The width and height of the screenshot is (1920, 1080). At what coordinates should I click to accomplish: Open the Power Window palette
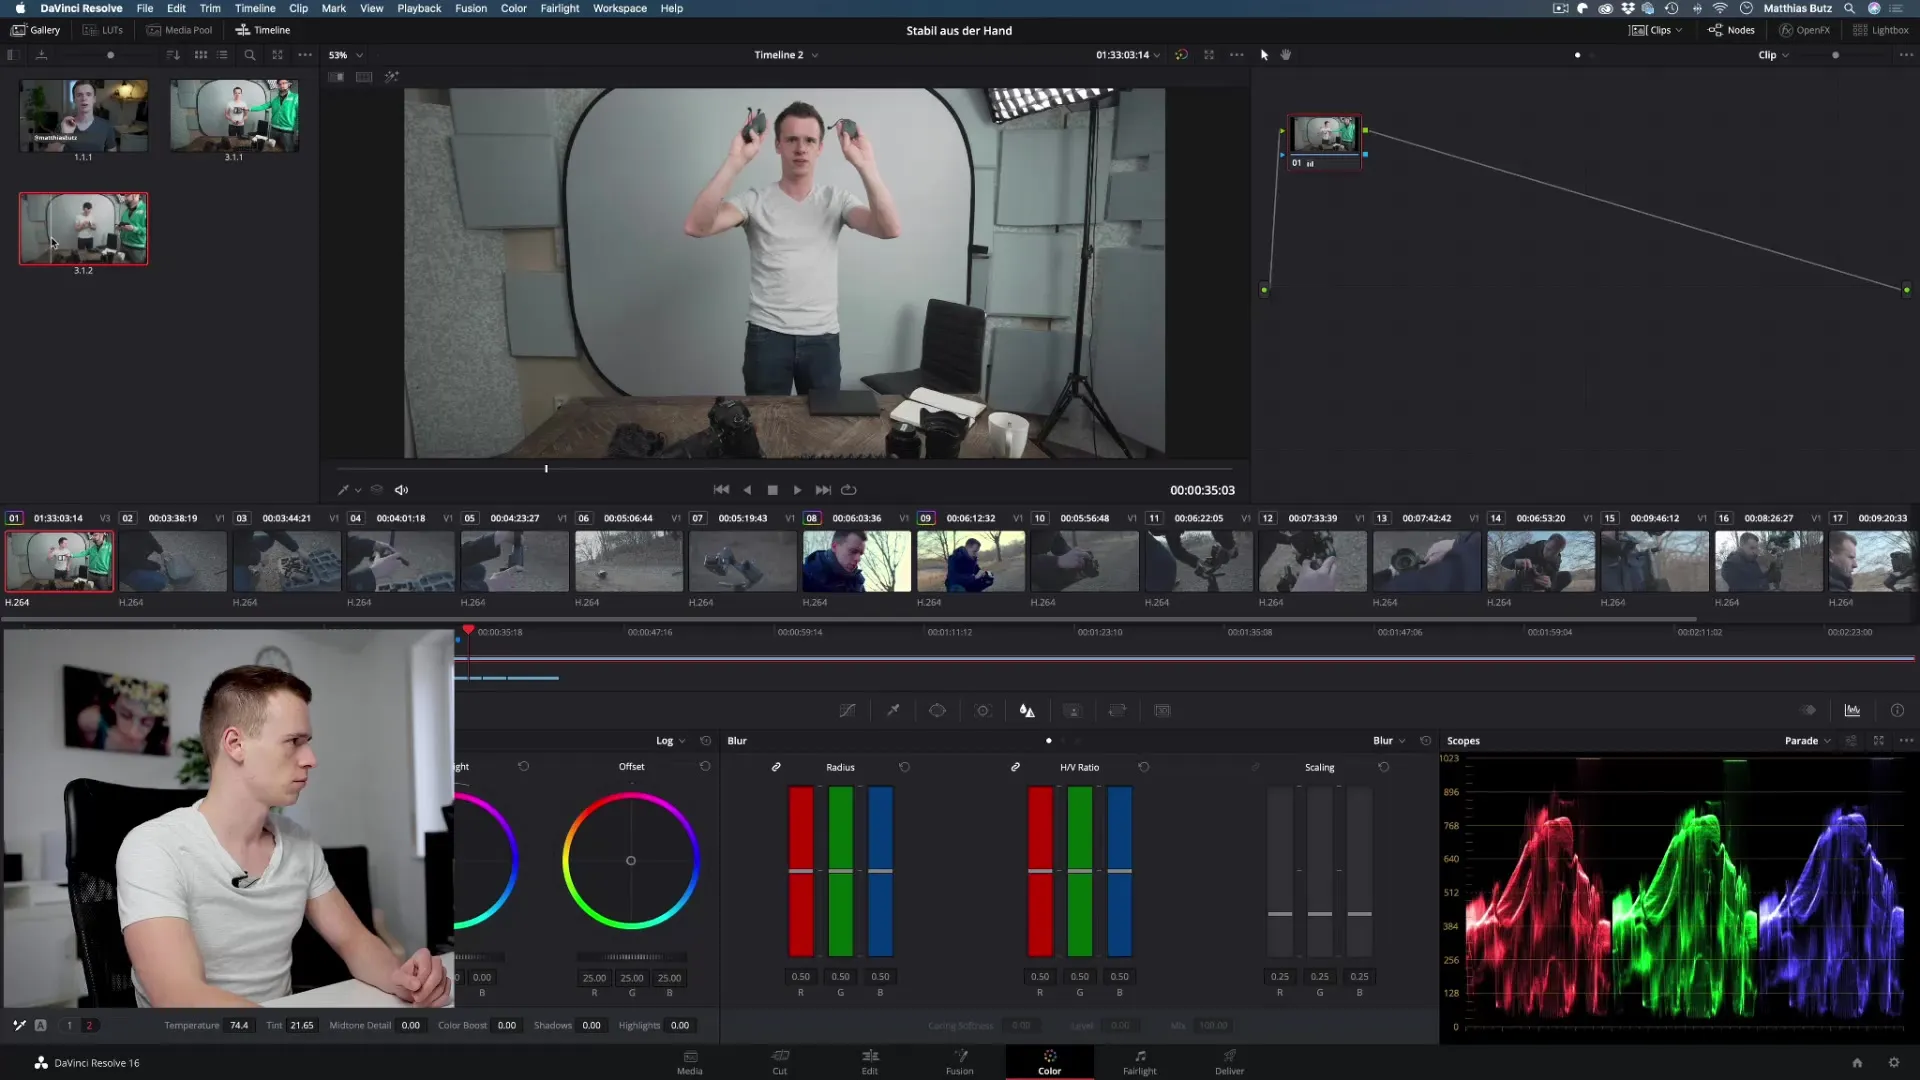click(x=937, y=711)
